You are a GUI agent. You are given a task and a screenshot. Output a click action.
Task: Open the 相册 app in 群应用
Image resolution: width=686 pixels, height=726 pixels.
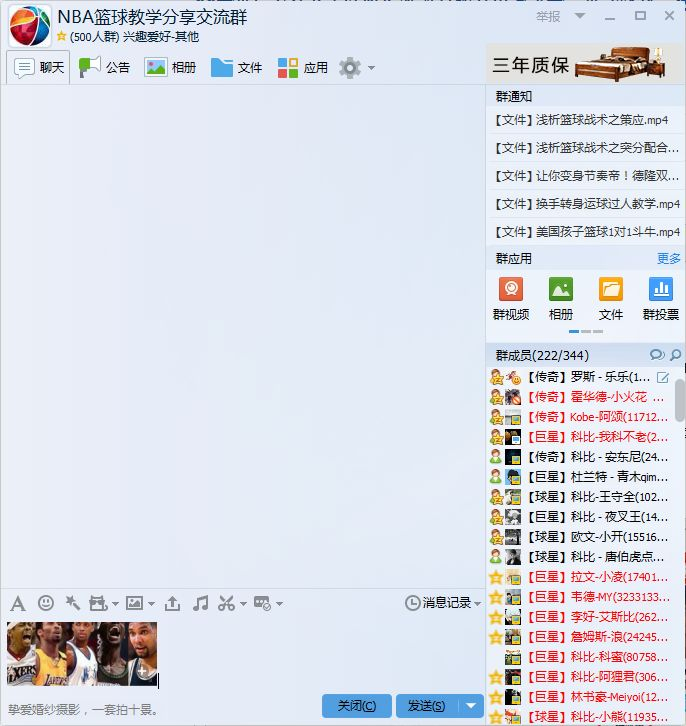(561, 299)
